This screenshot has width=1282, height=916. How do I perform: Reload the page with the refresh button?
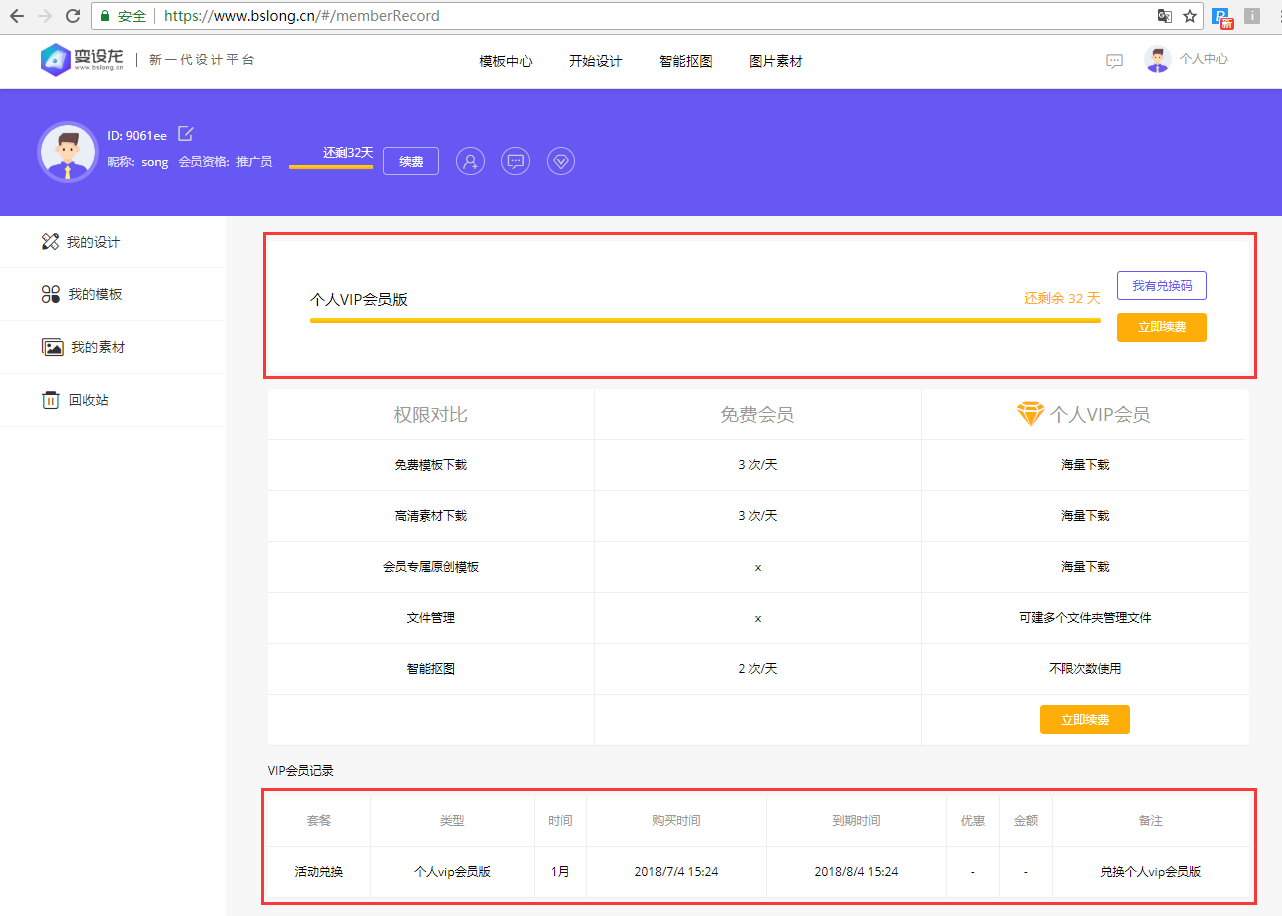(73, 16)
